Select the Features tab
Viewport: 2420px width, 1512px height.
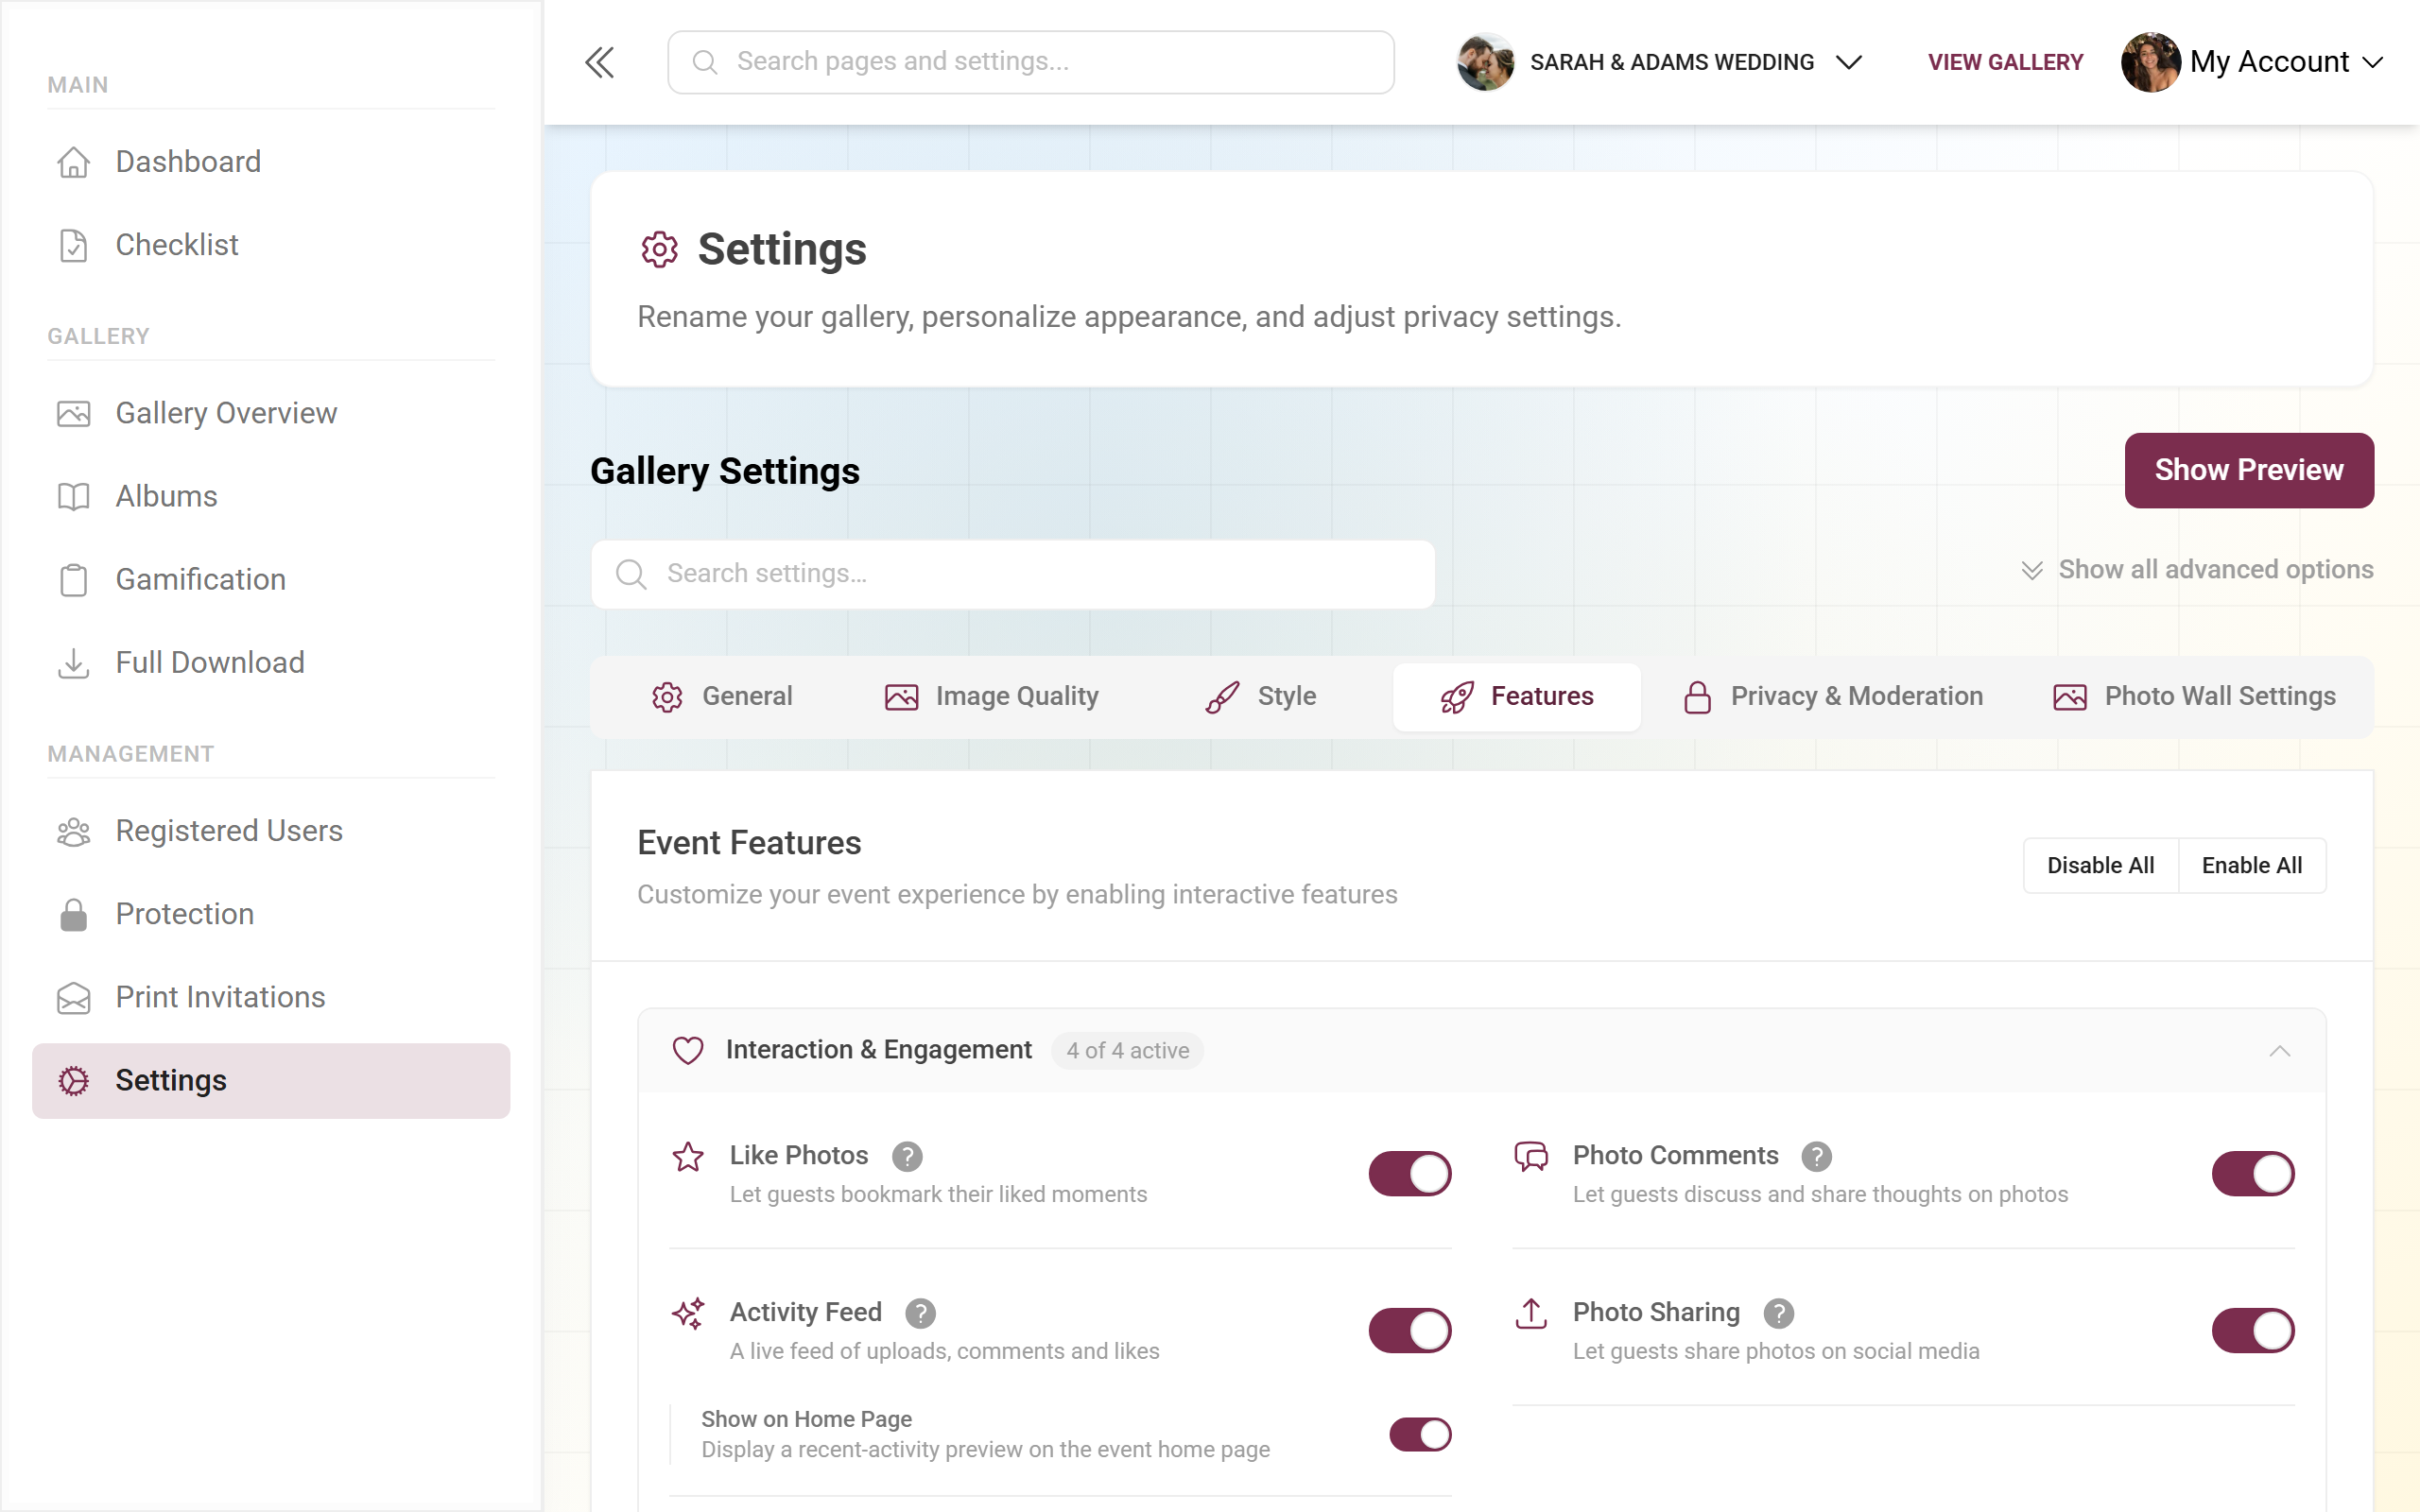pos(1516,697)
